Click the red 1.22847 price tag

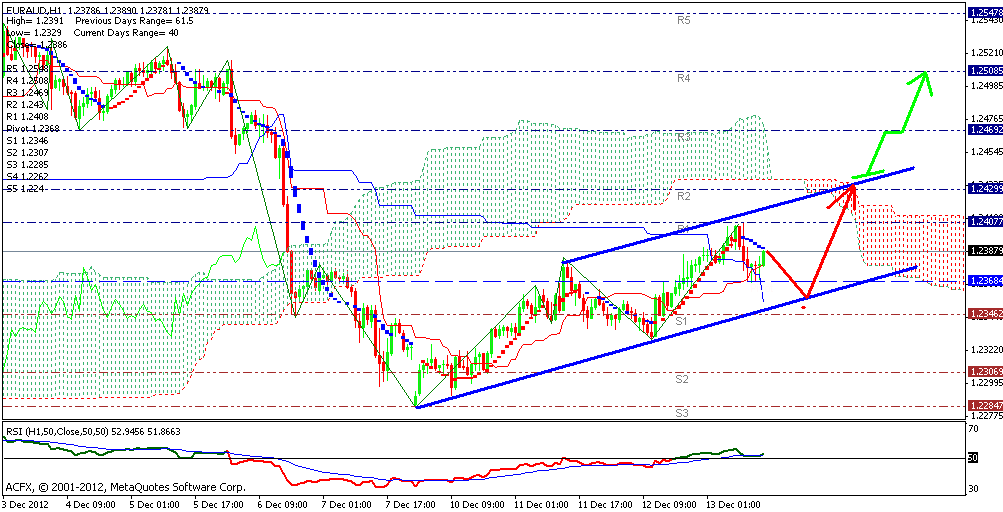[x=984, y=406]
